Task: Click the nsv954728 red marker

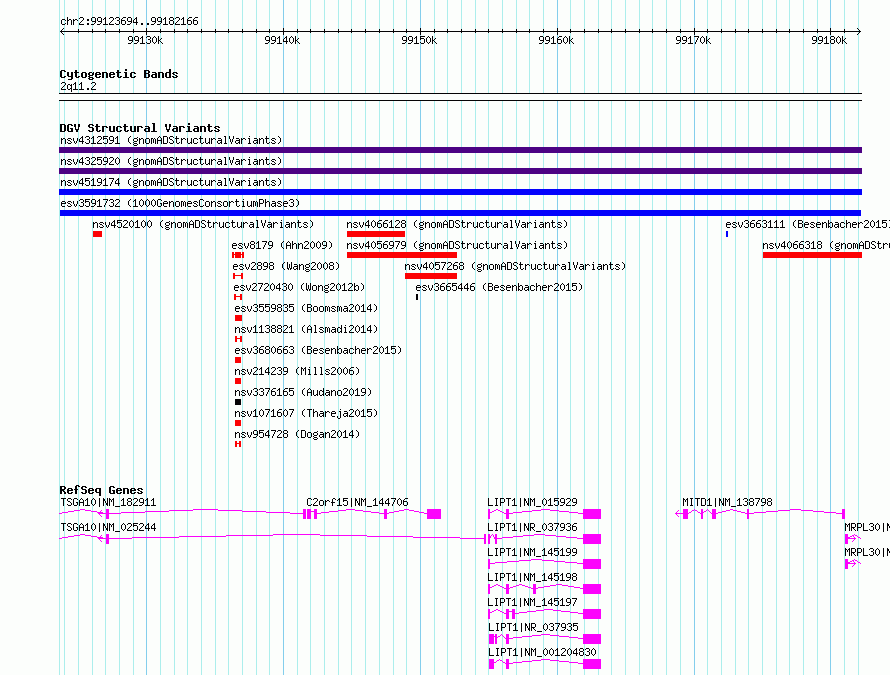Action: click(x=238, y=444)
